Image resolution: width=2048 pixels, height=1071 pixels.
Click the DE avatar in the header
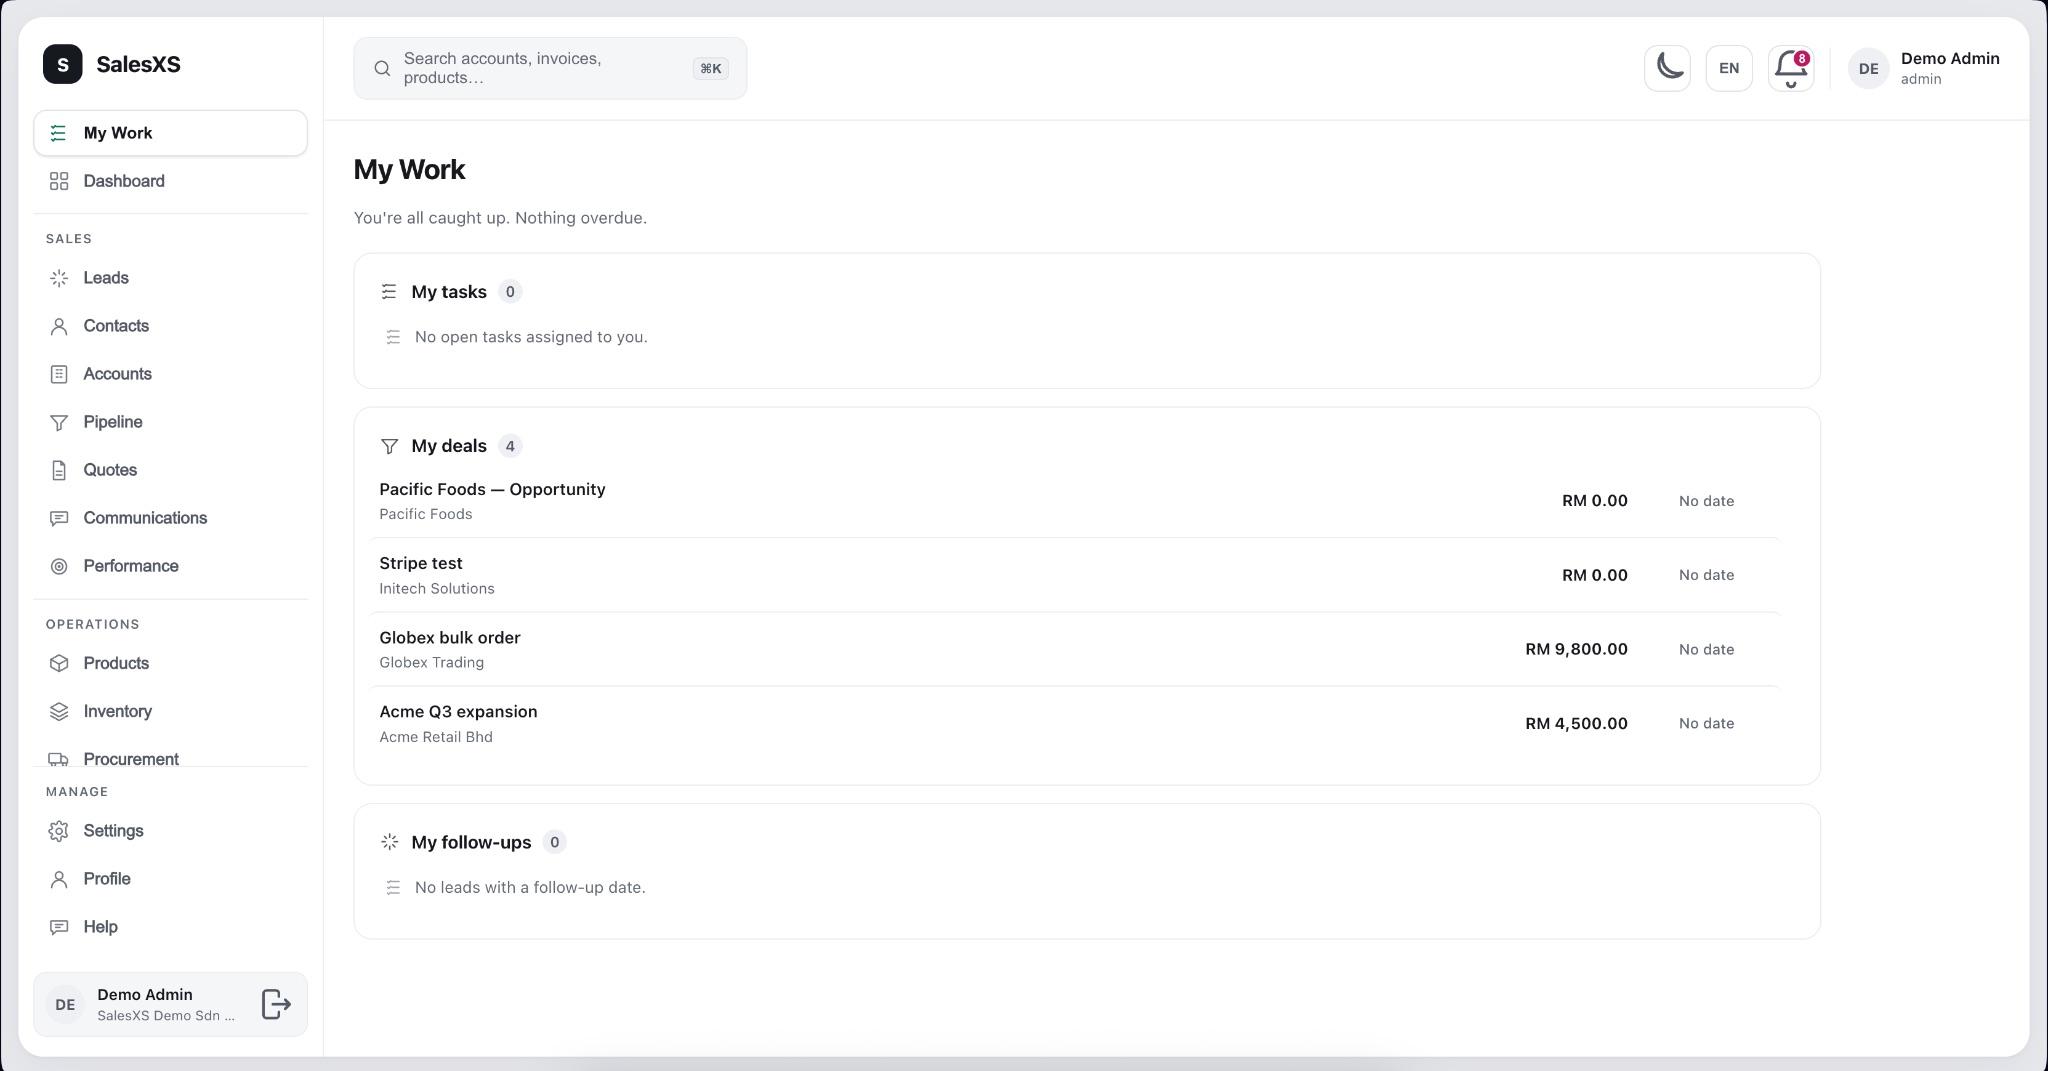coord(1868,69)
